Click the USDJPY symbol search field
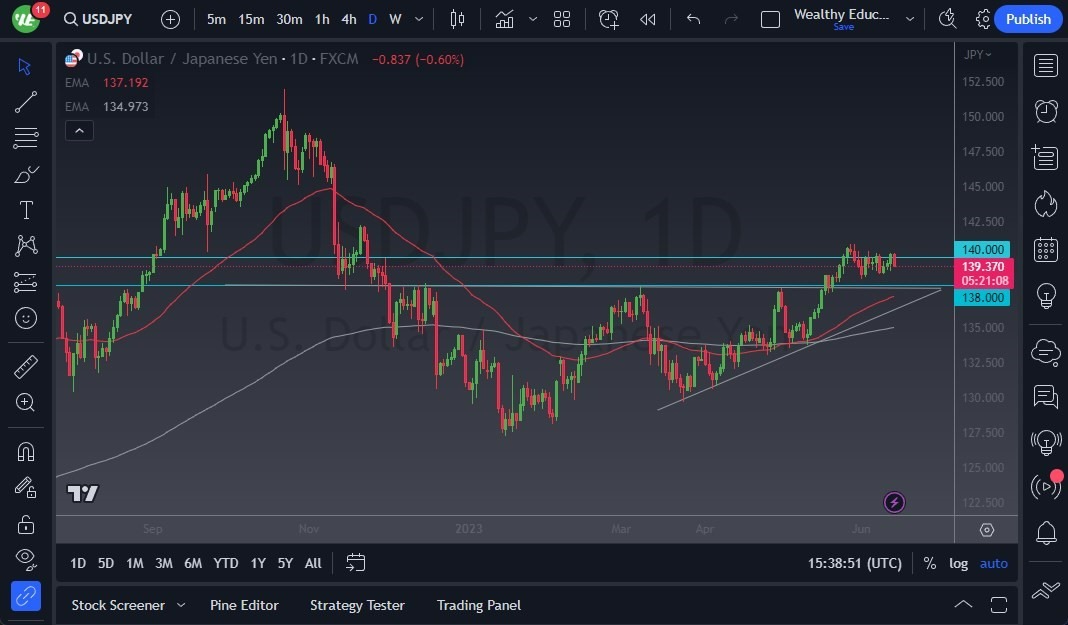Viewport: 1068px width, 625px height. (98, 18)
